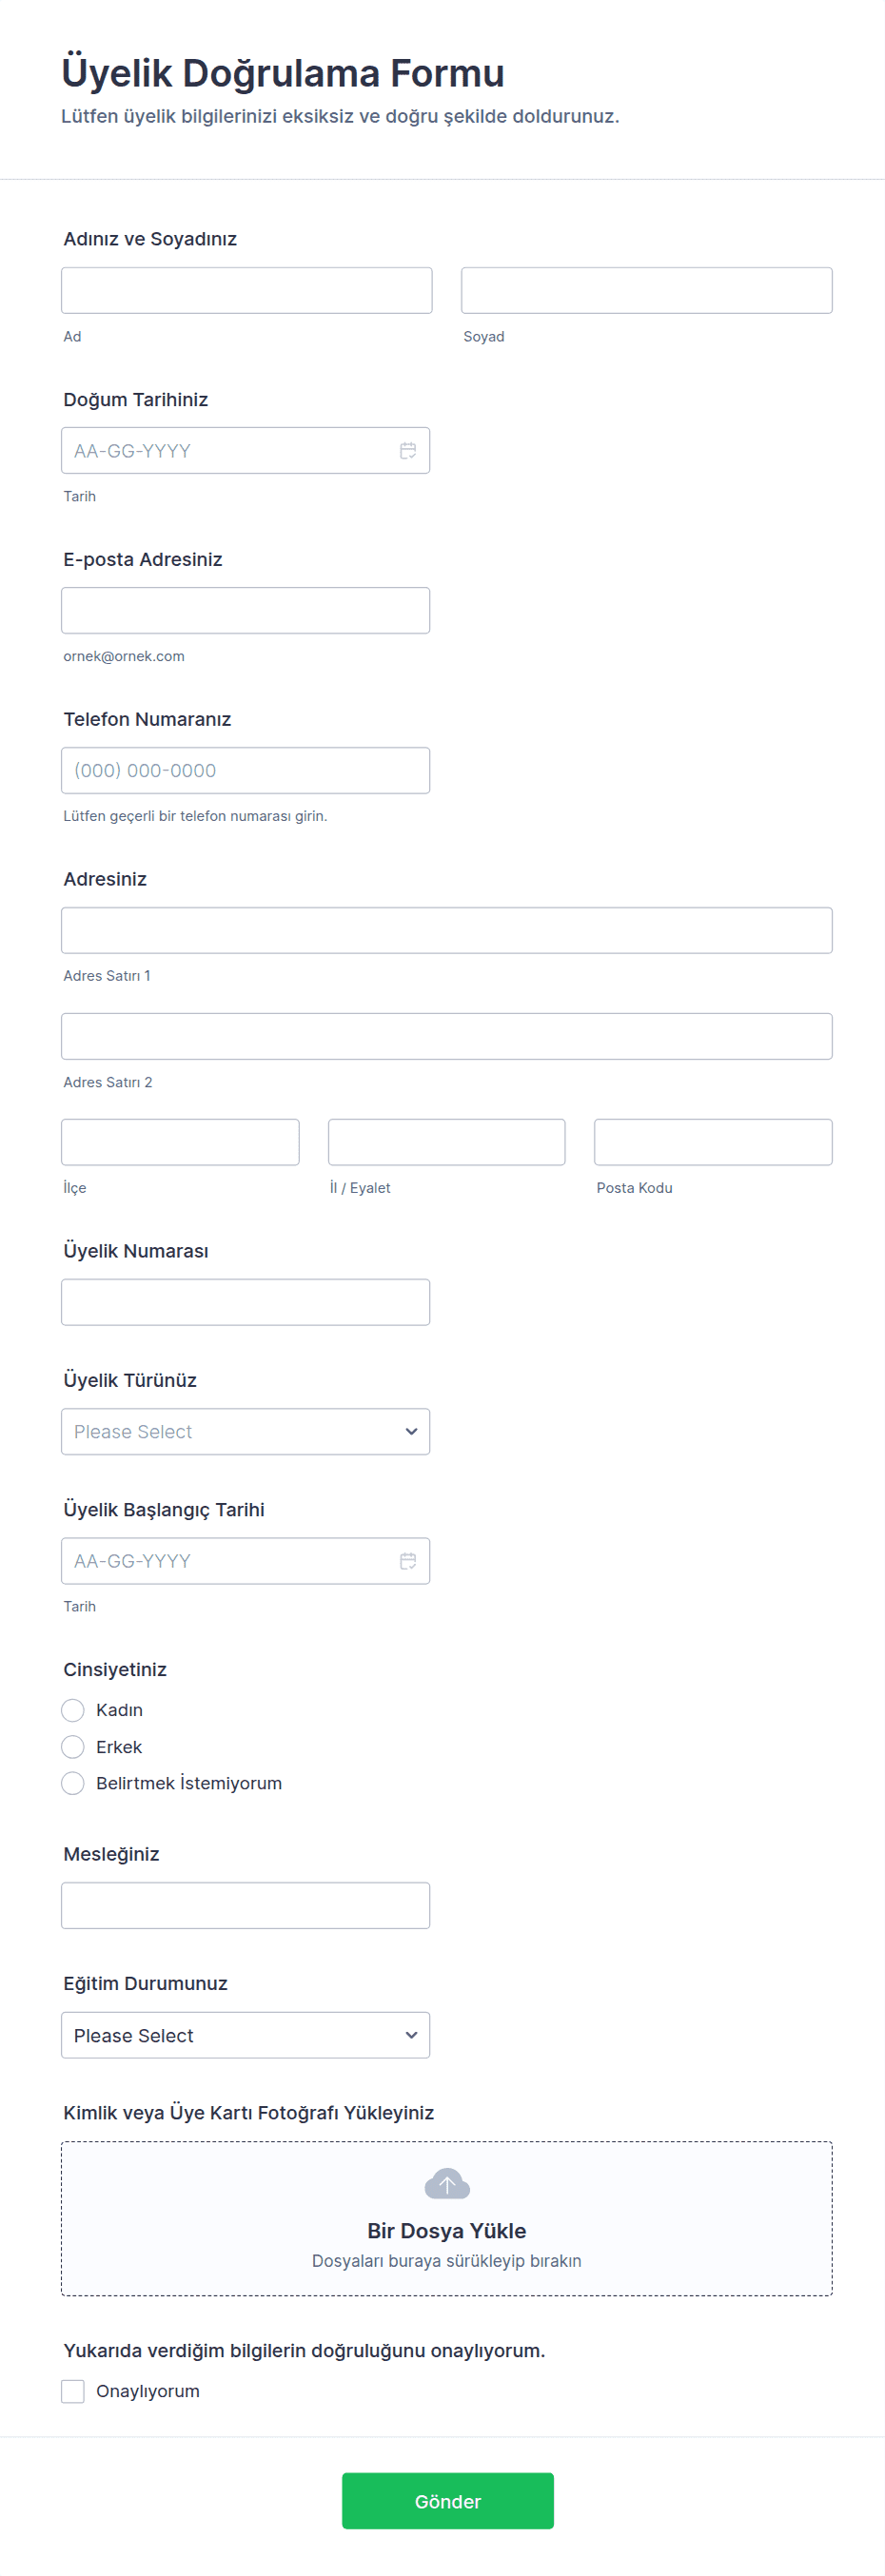
Task: Focus the Adres Satırı 1 field
Action: click(446, 931)
